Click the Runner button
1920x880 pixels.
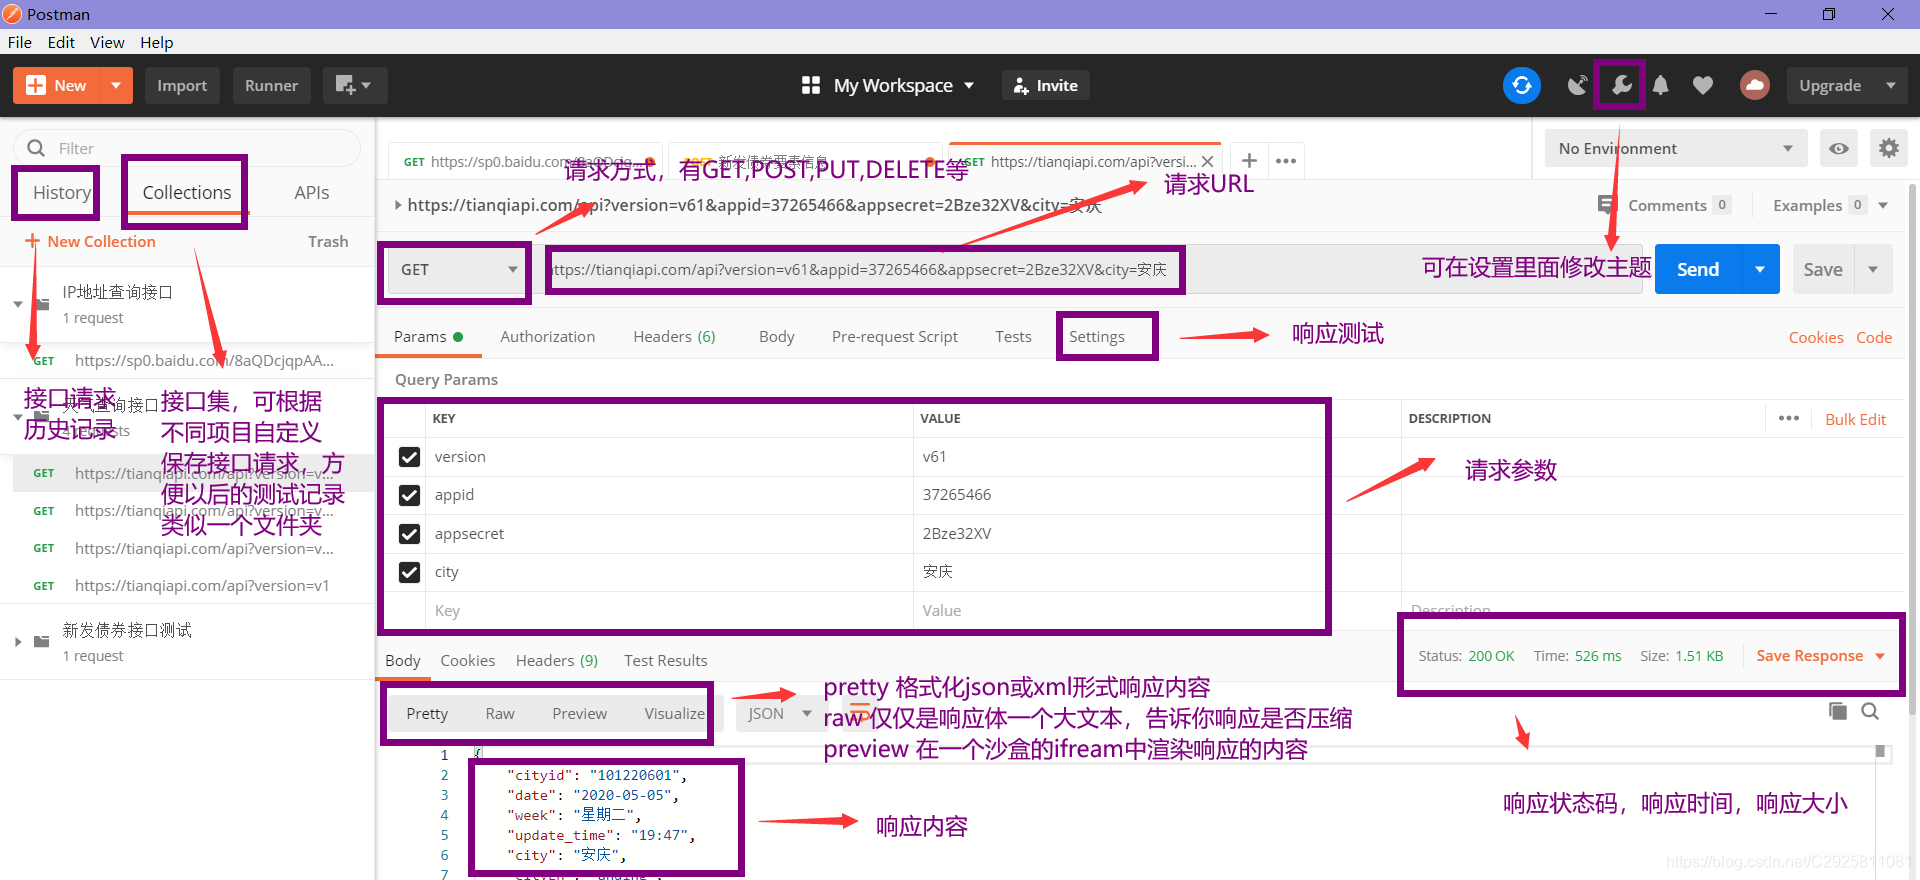271,85
